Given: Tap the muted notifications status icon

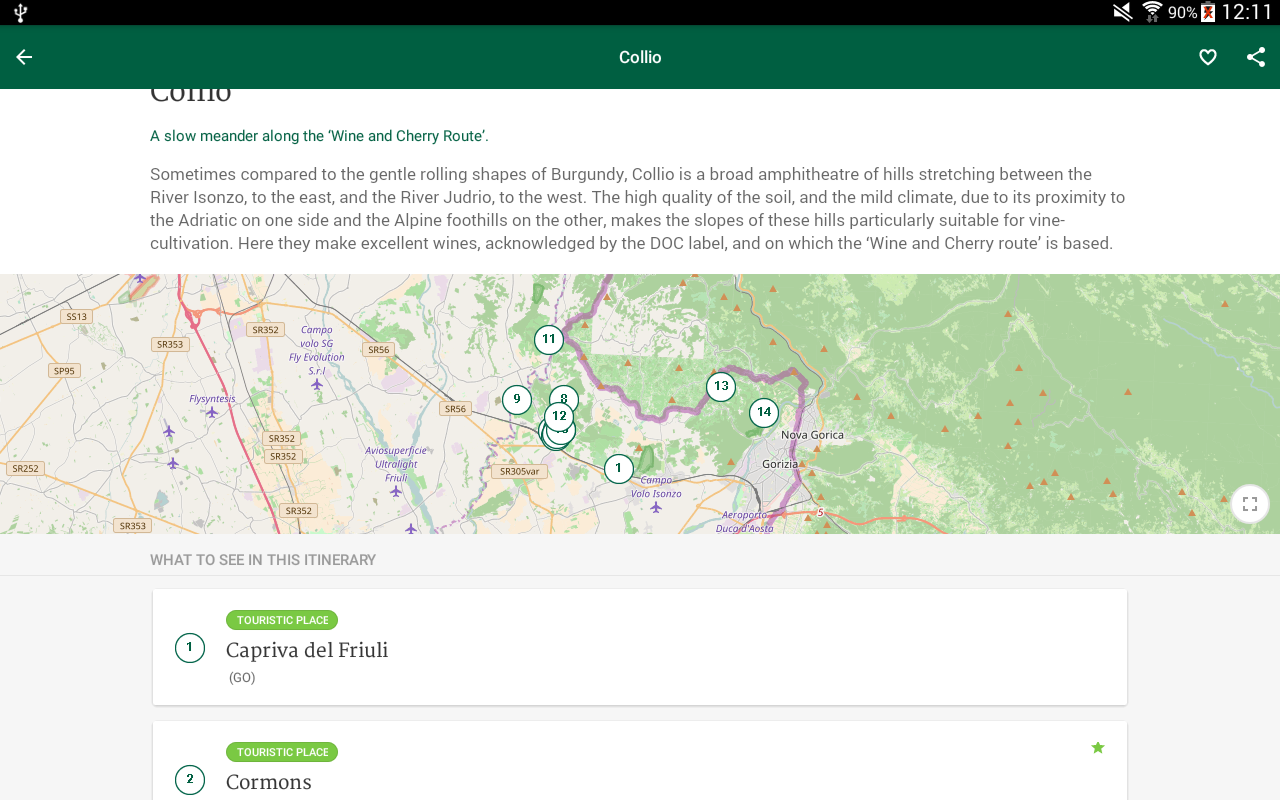Looking at the screenshot, I should click(x=1123, y=12).
